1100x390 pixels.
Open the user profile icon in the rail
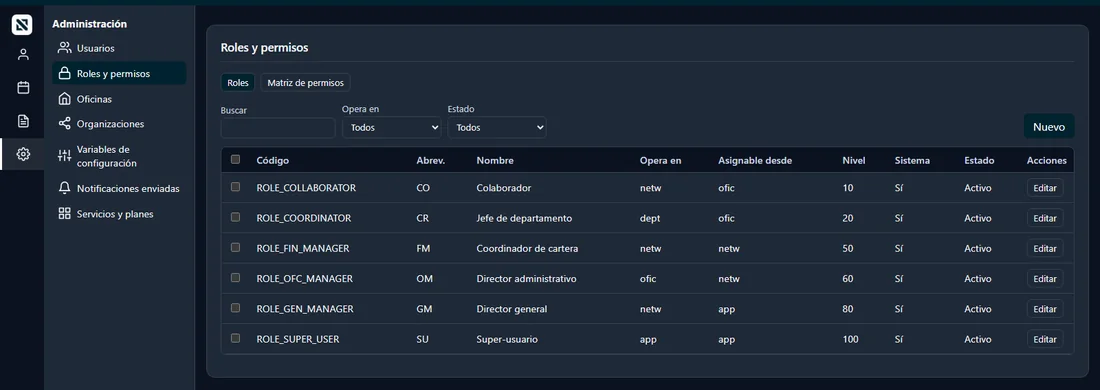pyautogui.click(x=23, y=55)
